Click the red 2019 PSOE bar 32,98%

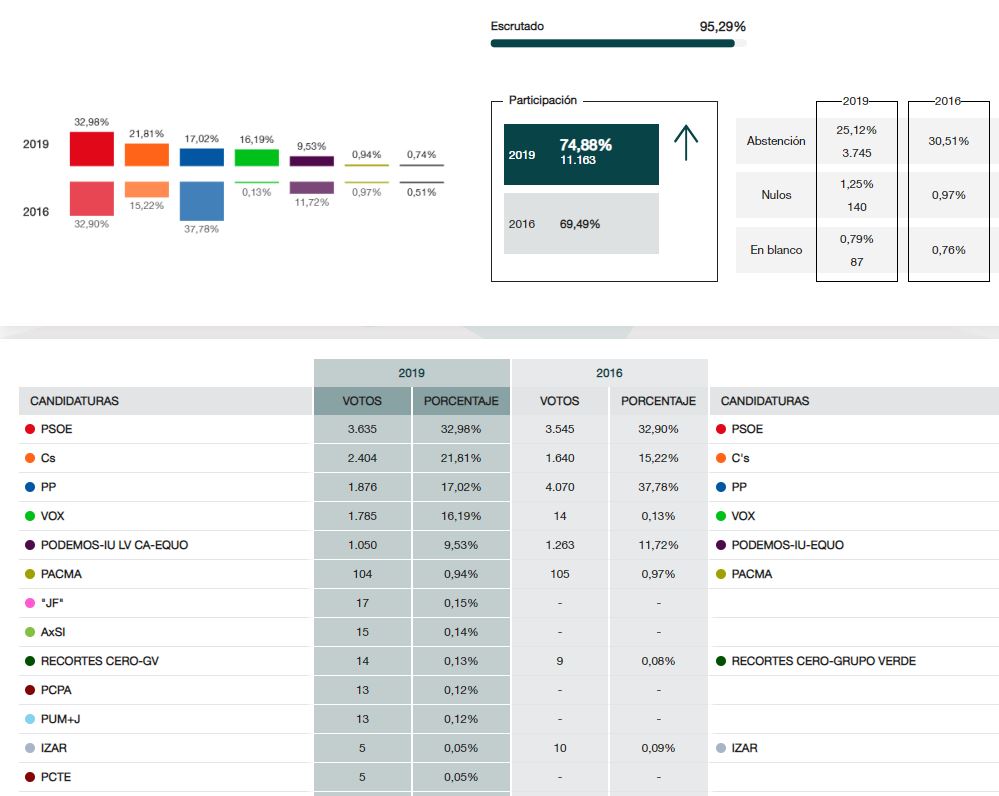[x=91, y=148]
